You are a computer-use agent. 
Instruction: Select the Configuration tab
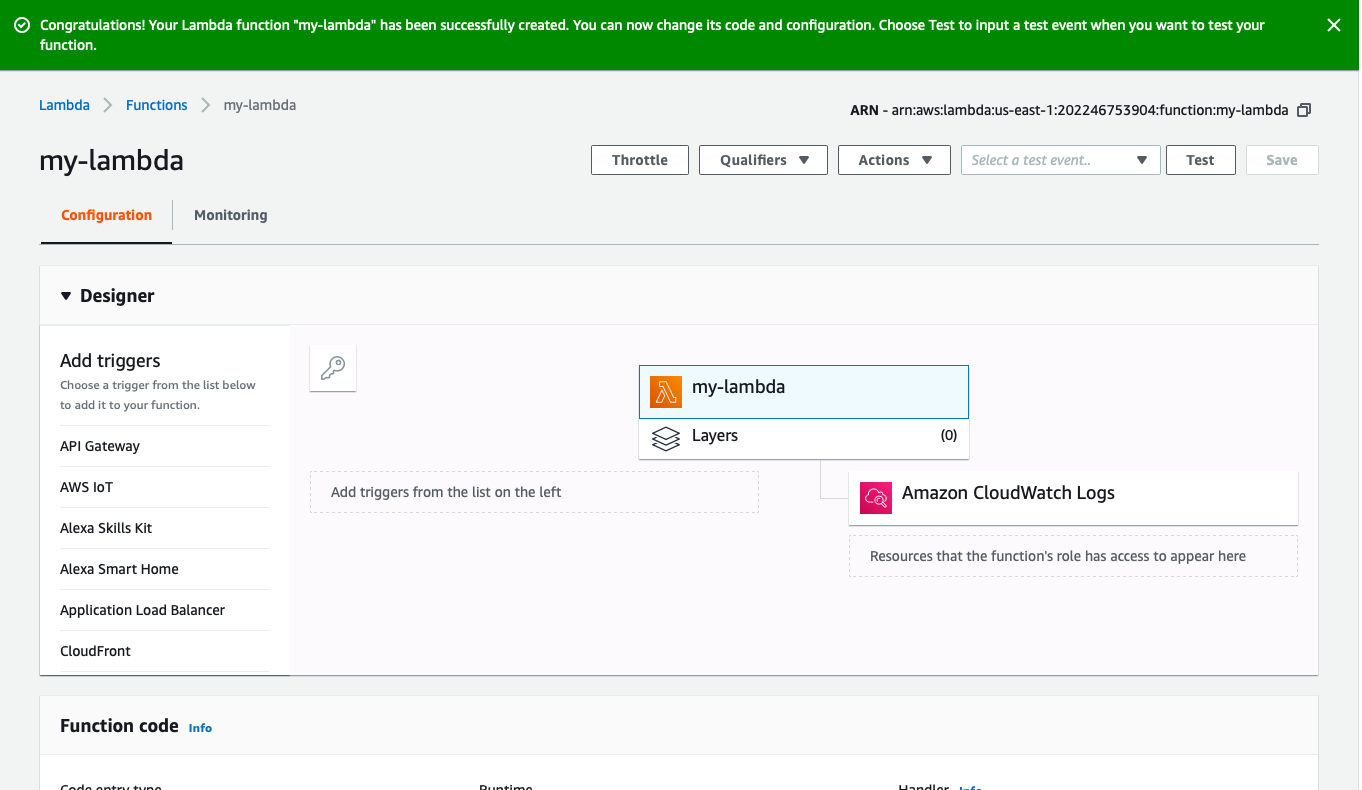point(107,215)
